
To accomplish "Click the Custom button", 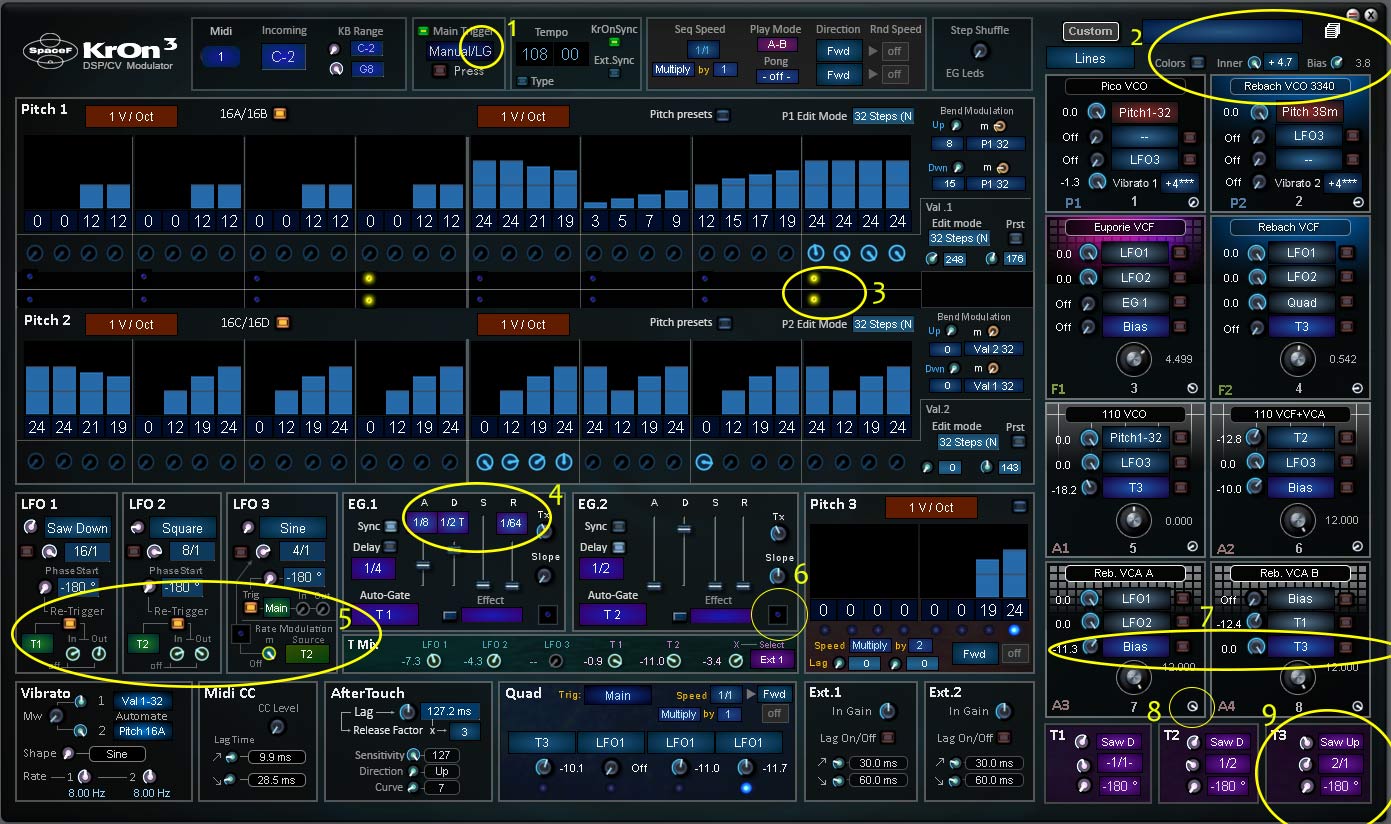I will (1090, 32).
